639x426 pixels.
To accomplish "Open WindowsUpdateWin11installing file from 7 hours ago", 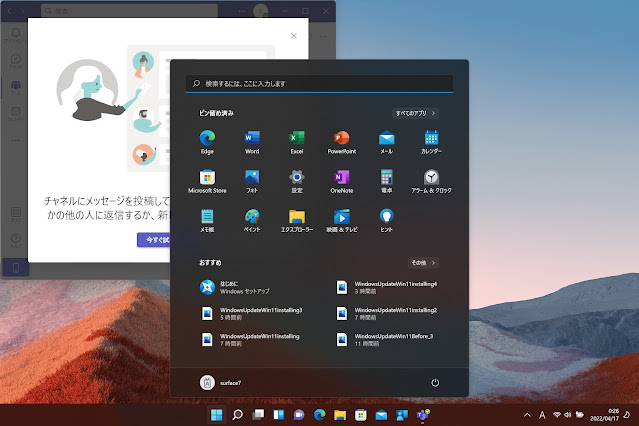I will (x=253, y=340).
